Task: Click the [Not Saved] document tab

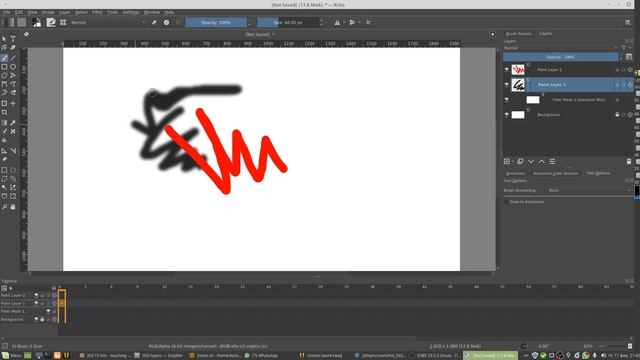Action: point(260,35)
